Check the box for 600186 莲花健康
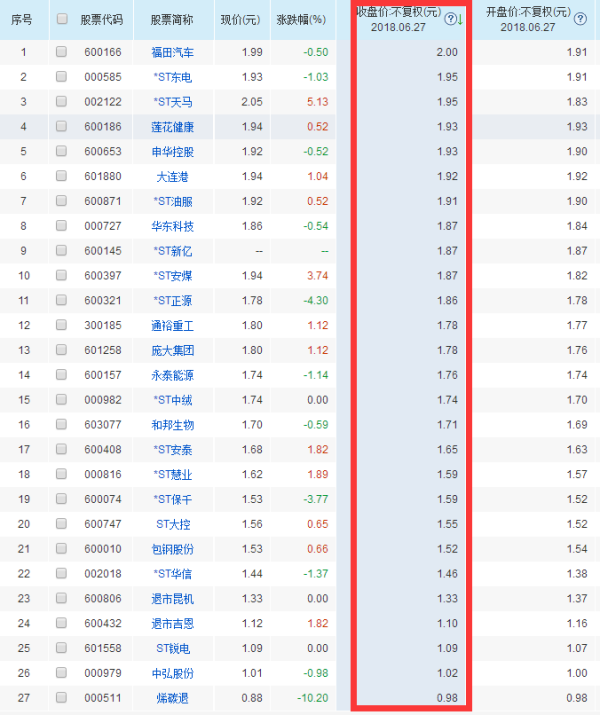 61,126
